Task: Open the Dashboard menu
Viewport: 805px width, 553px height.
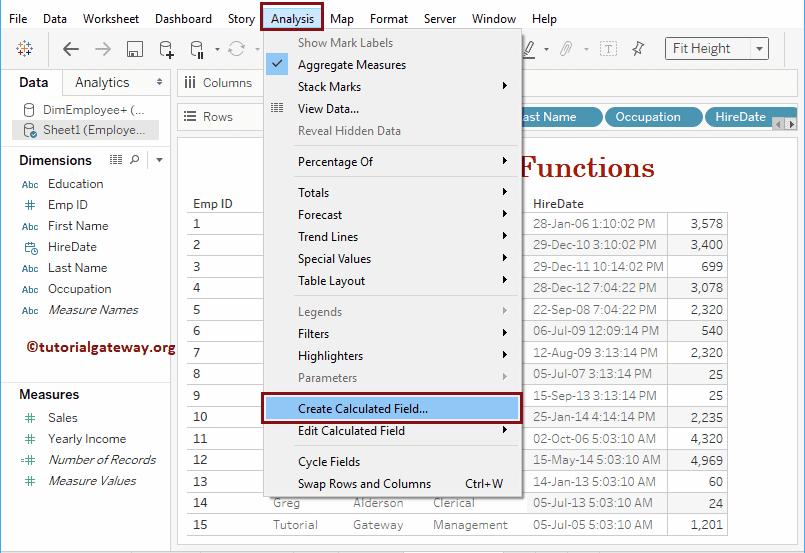Action: point(183,19)
